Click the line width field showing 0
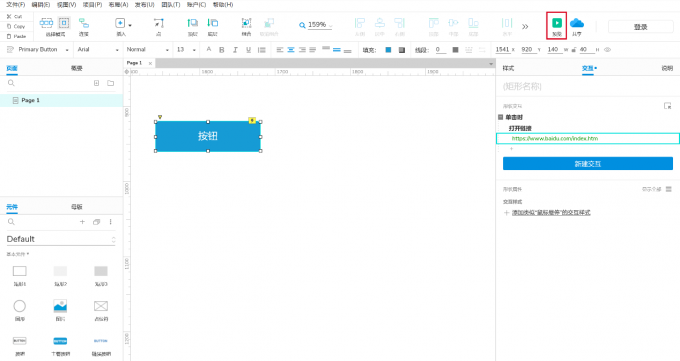The image size is (680, 361). tap(440, 50)
